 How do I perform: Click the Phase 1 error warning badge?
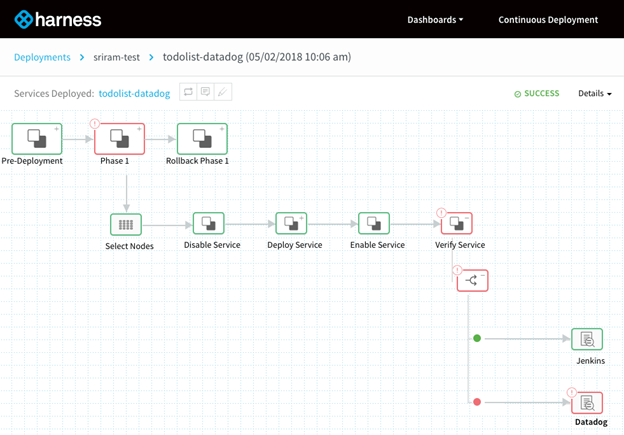94,123
